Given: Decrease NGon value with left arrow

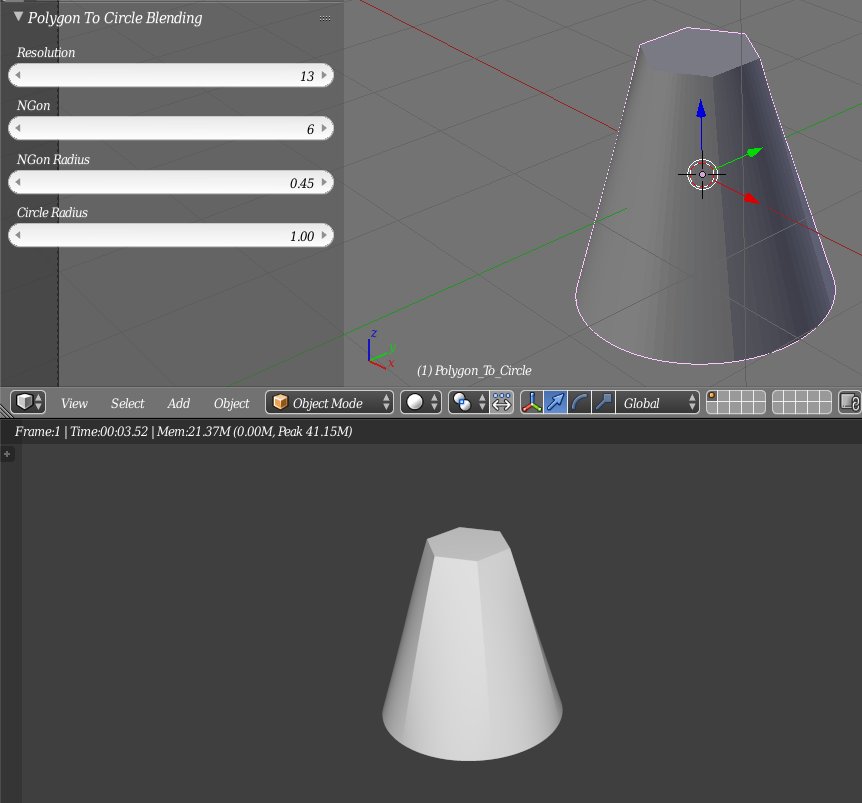Looking at the screenshot, I should (x=16, y=129).
